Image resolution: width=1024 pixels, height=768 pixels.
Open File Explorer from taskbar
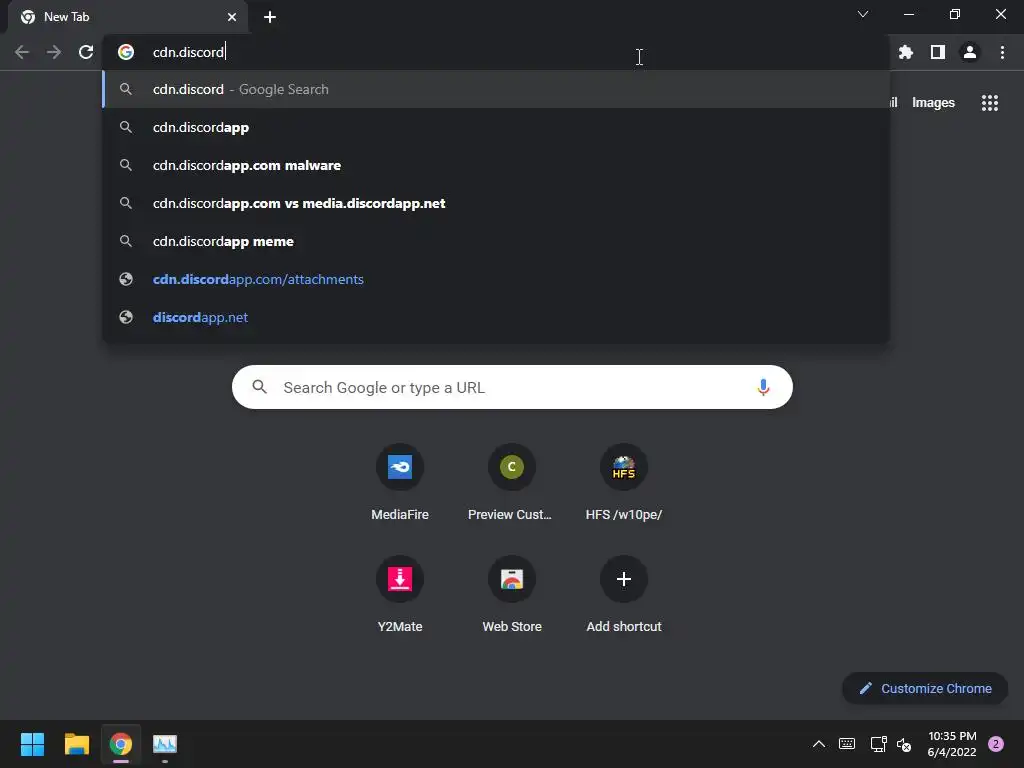pos(76,744)
